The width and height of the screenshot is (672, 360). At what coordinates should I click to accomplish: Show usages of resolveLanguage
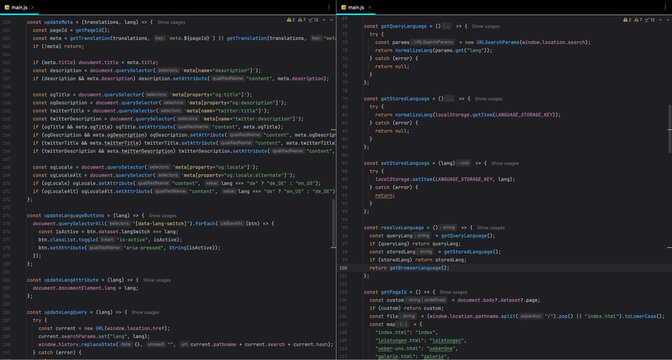(491, 228)
